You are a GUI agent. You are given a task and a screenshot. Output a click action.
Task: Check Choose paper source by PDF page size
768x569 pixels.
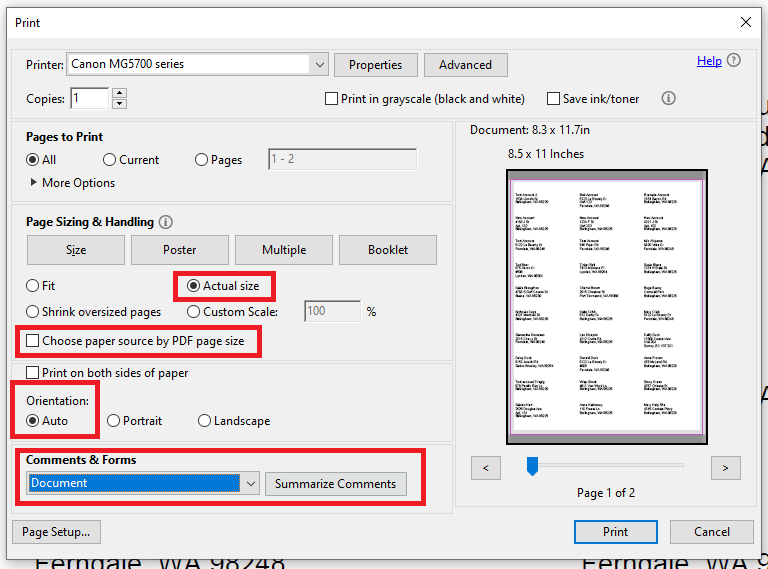point(34,341)
